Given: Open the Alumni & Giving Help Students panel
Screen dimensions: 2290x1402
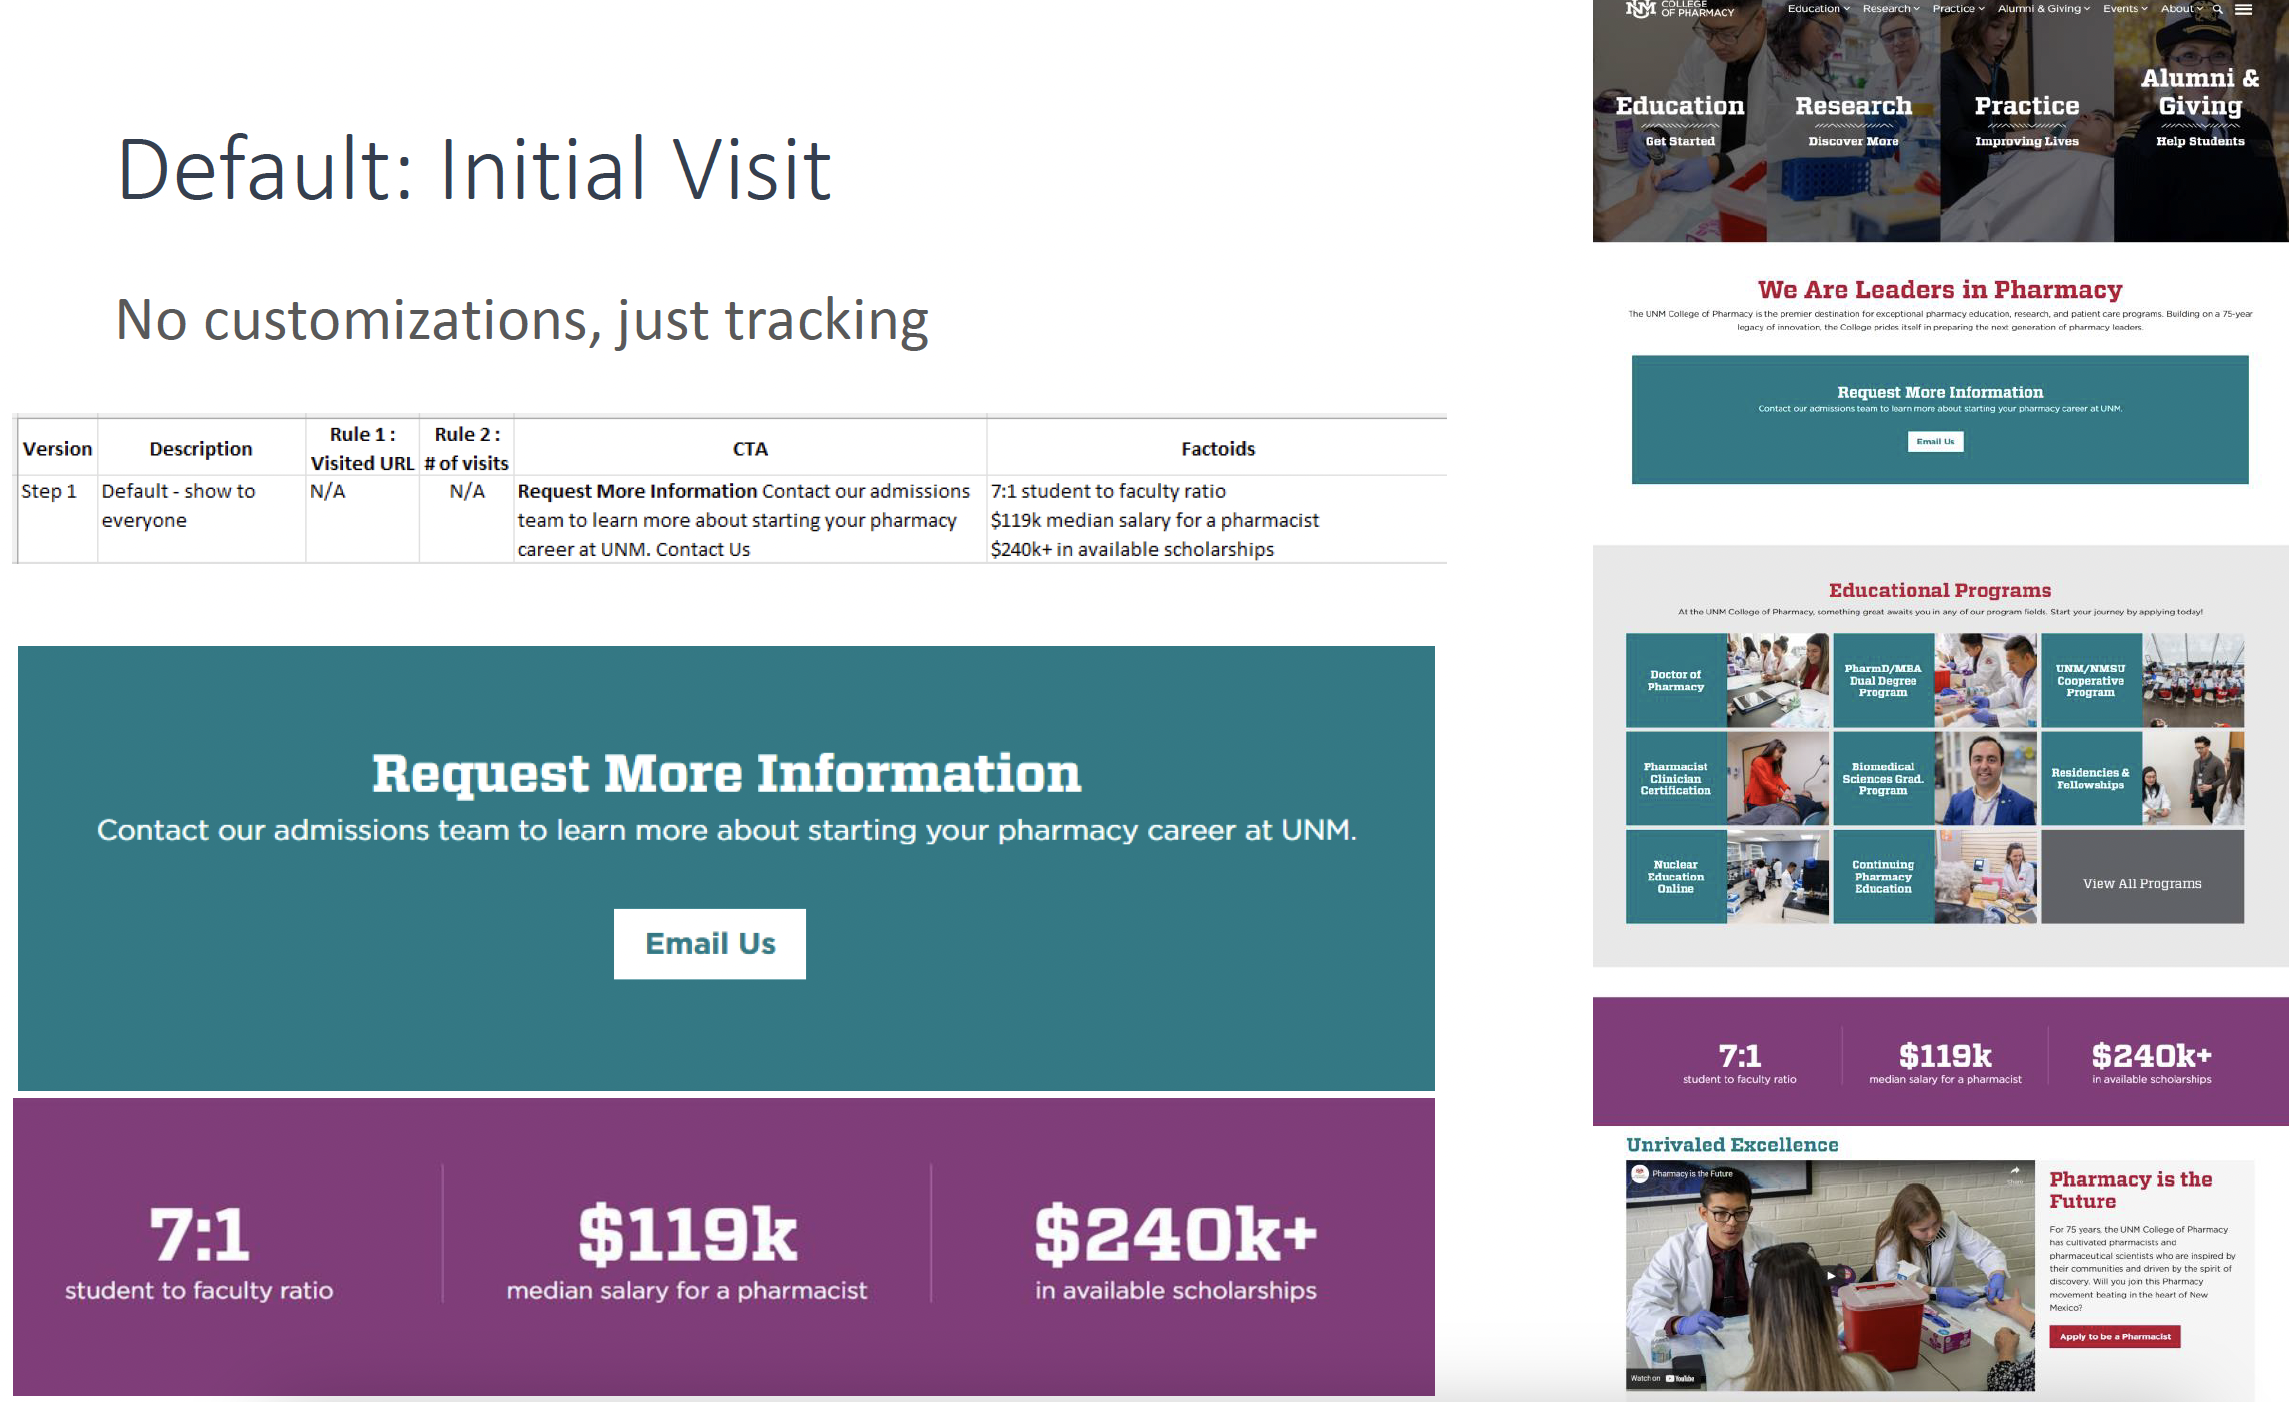Looking at the screenshot, I should [x=2200, y=121].
